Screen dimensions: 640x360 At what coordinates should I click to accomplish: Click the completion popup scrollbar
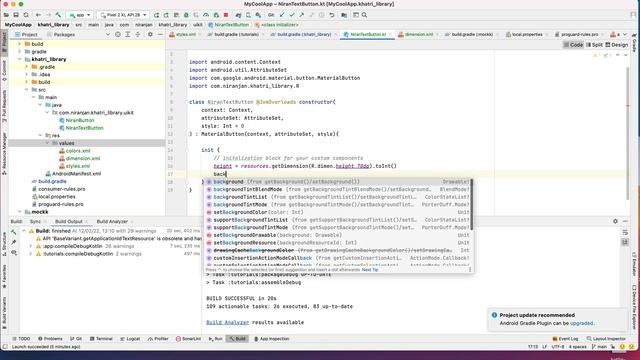point(471,204)
